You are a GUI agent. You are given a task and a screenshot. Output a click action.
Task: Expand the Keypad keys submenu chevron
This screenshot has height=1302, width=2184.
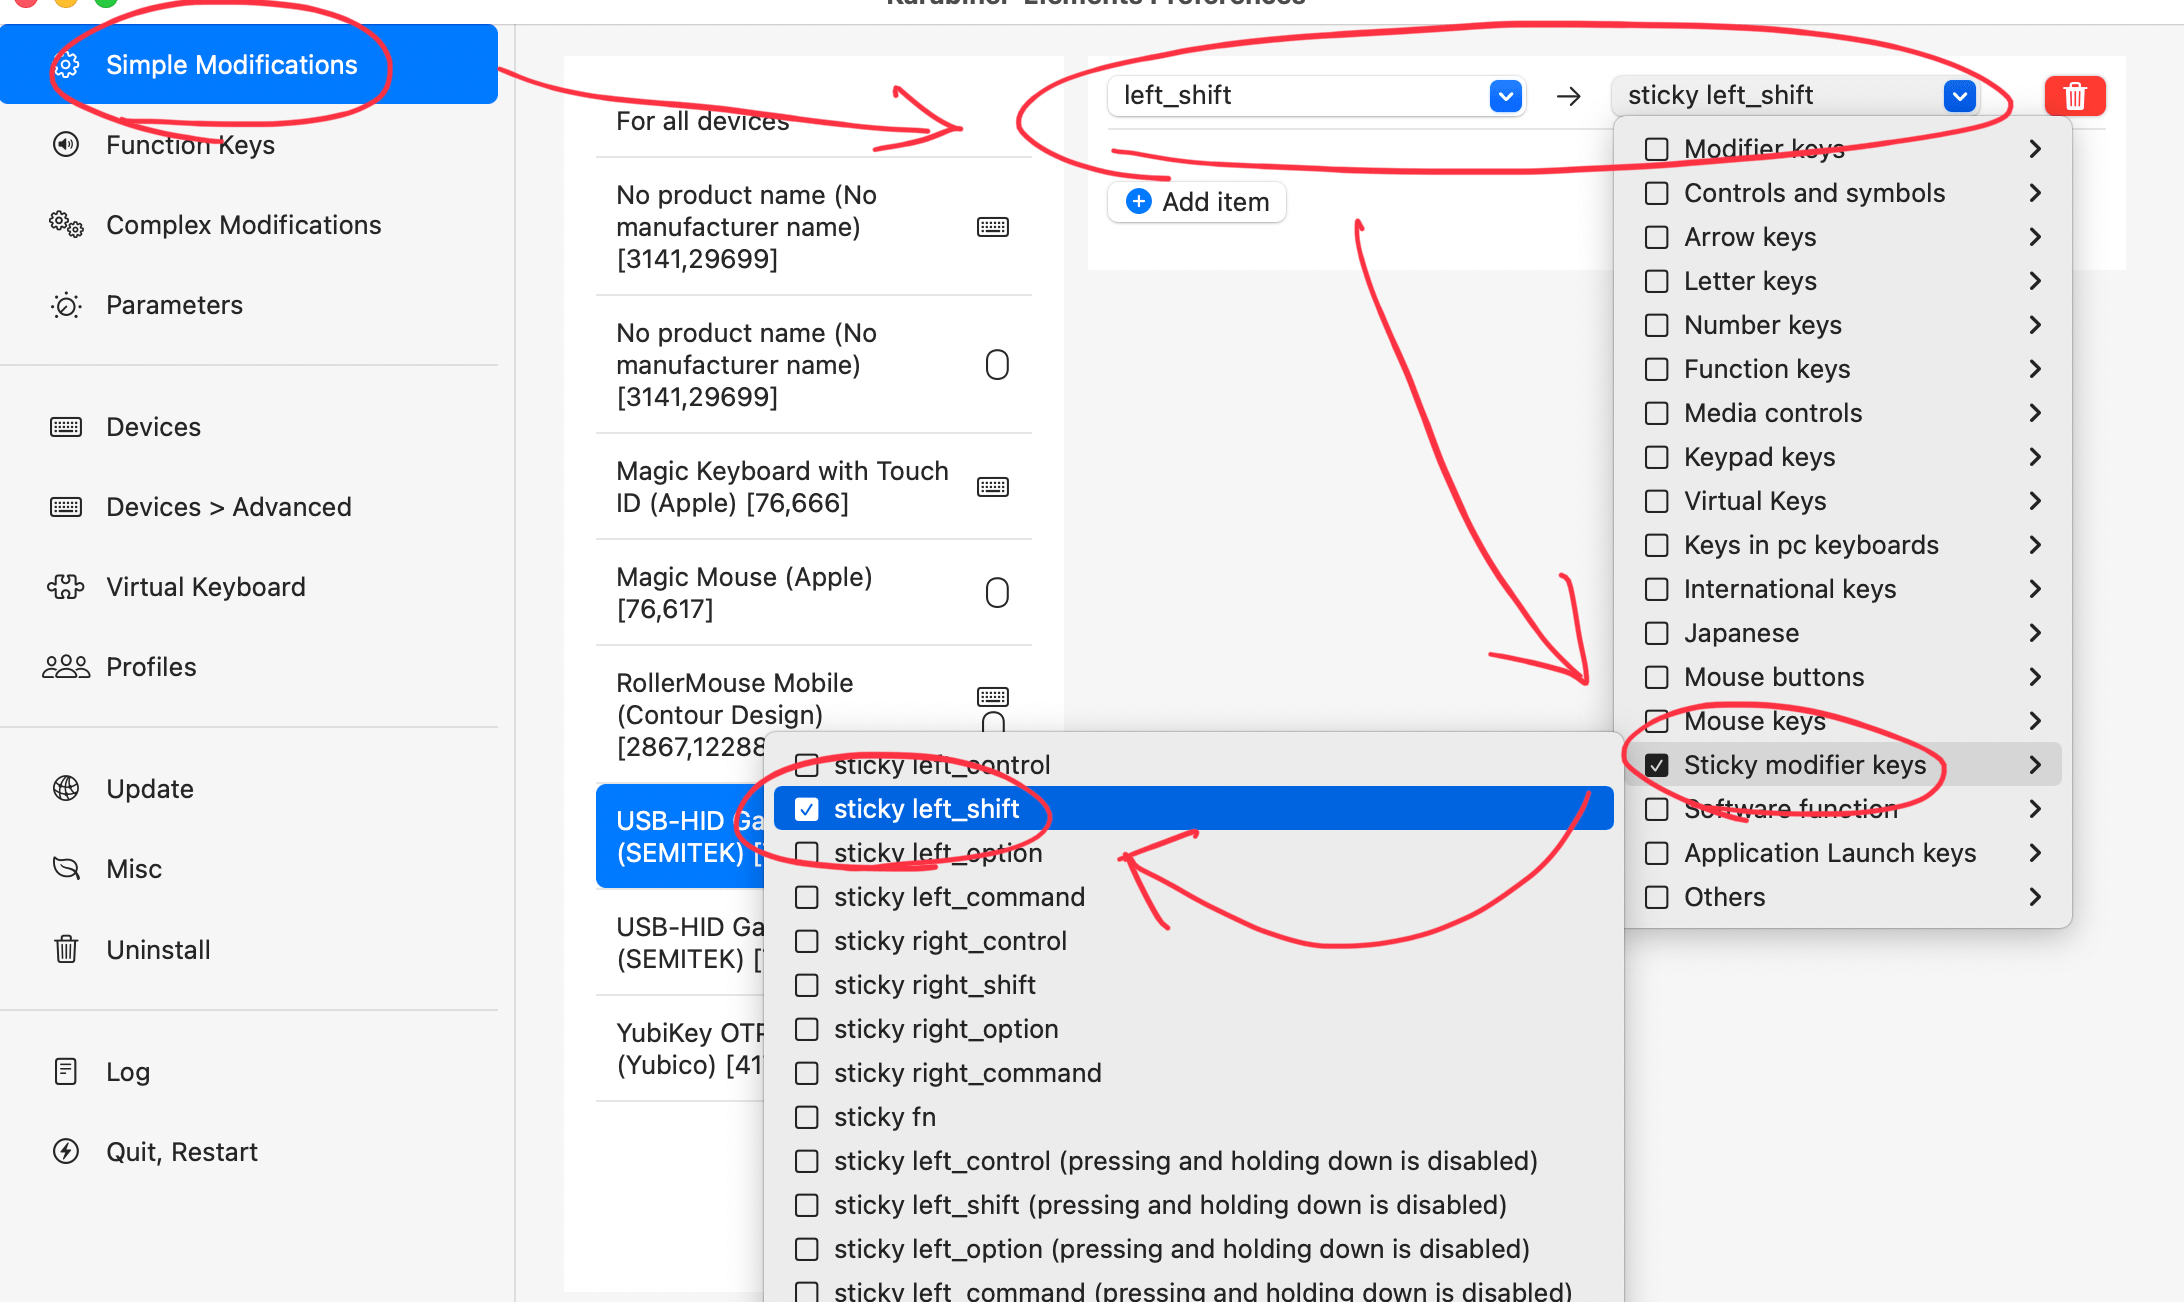click(2035, 457)
